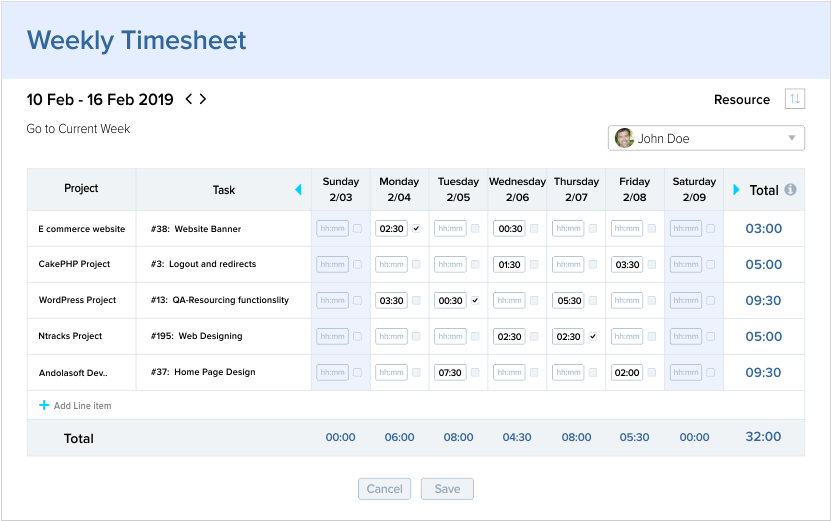The image size is (831, 521).
Task: Click the resource dropdown arrow
Action: click(792, 138)
